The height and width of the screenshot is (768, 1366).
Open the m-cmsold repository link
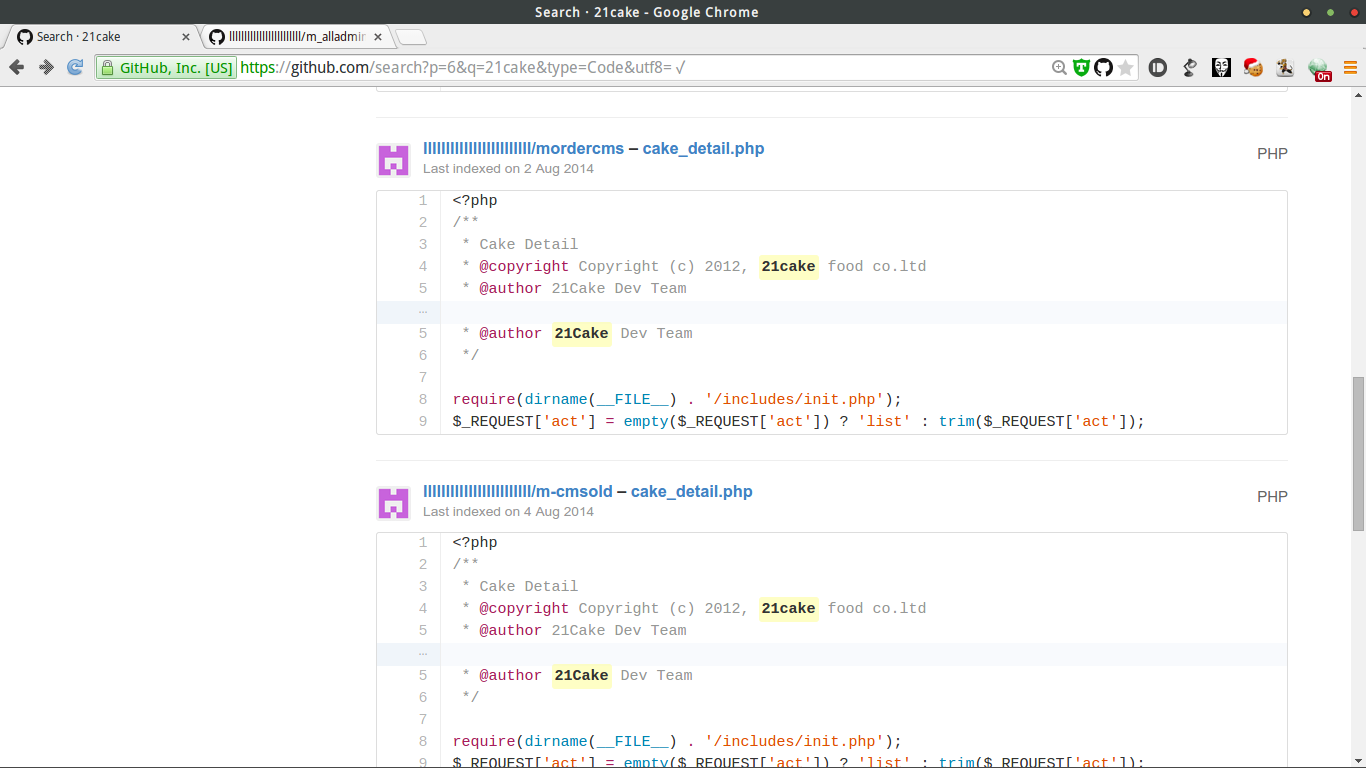[517, 492]
